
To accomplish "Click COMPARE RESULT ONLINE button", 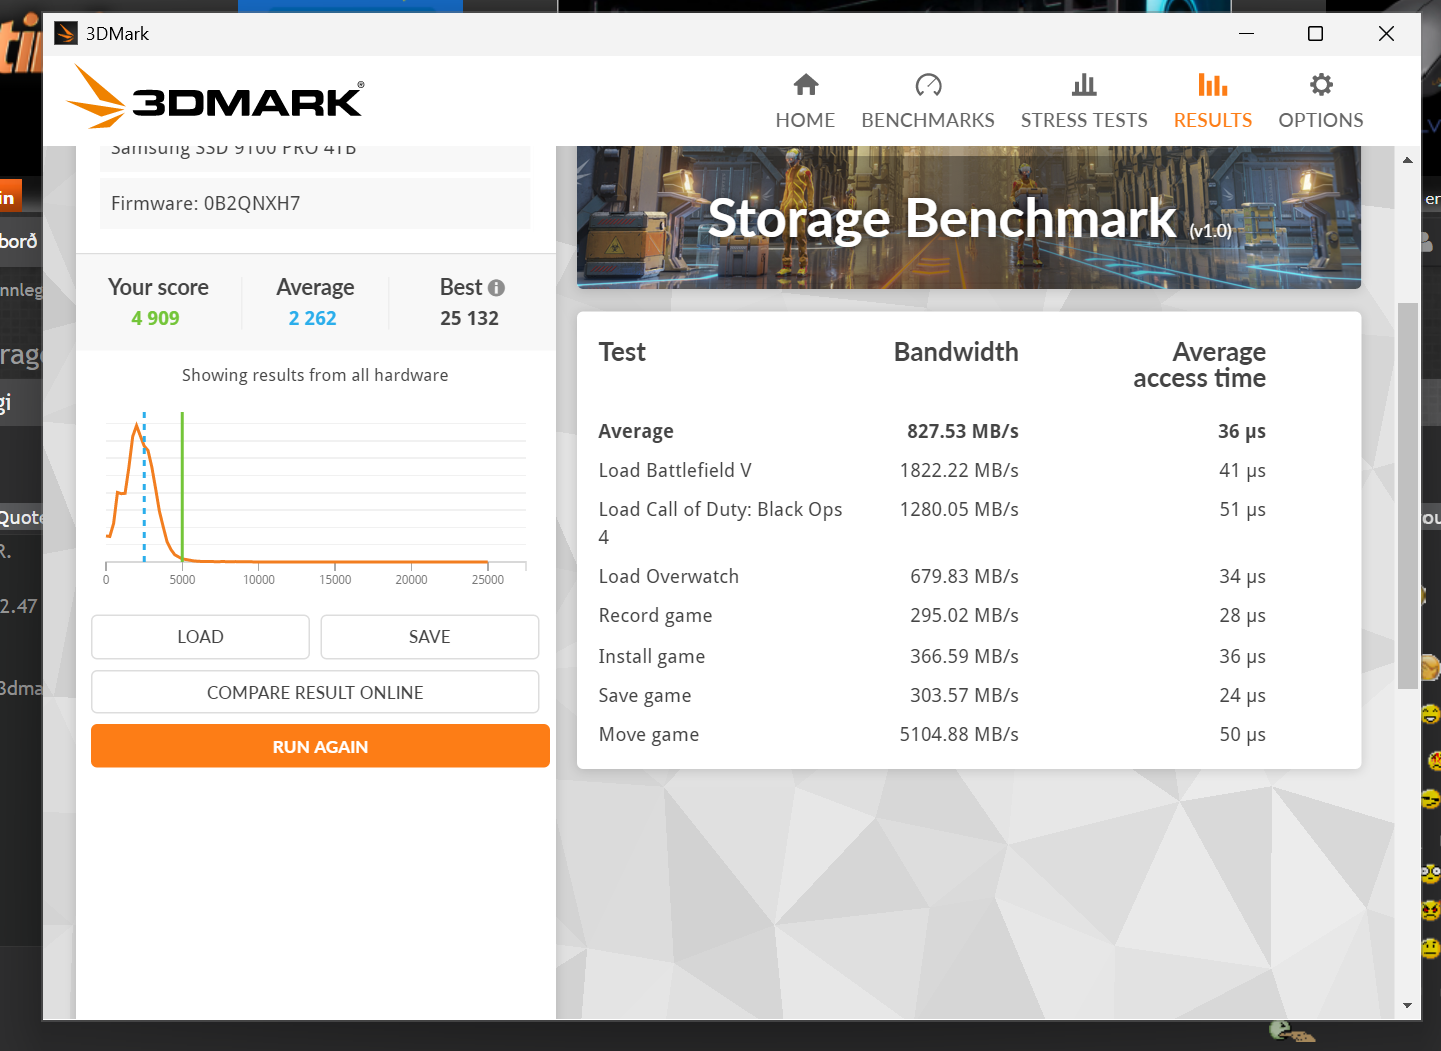I will (x=315, y=692).
